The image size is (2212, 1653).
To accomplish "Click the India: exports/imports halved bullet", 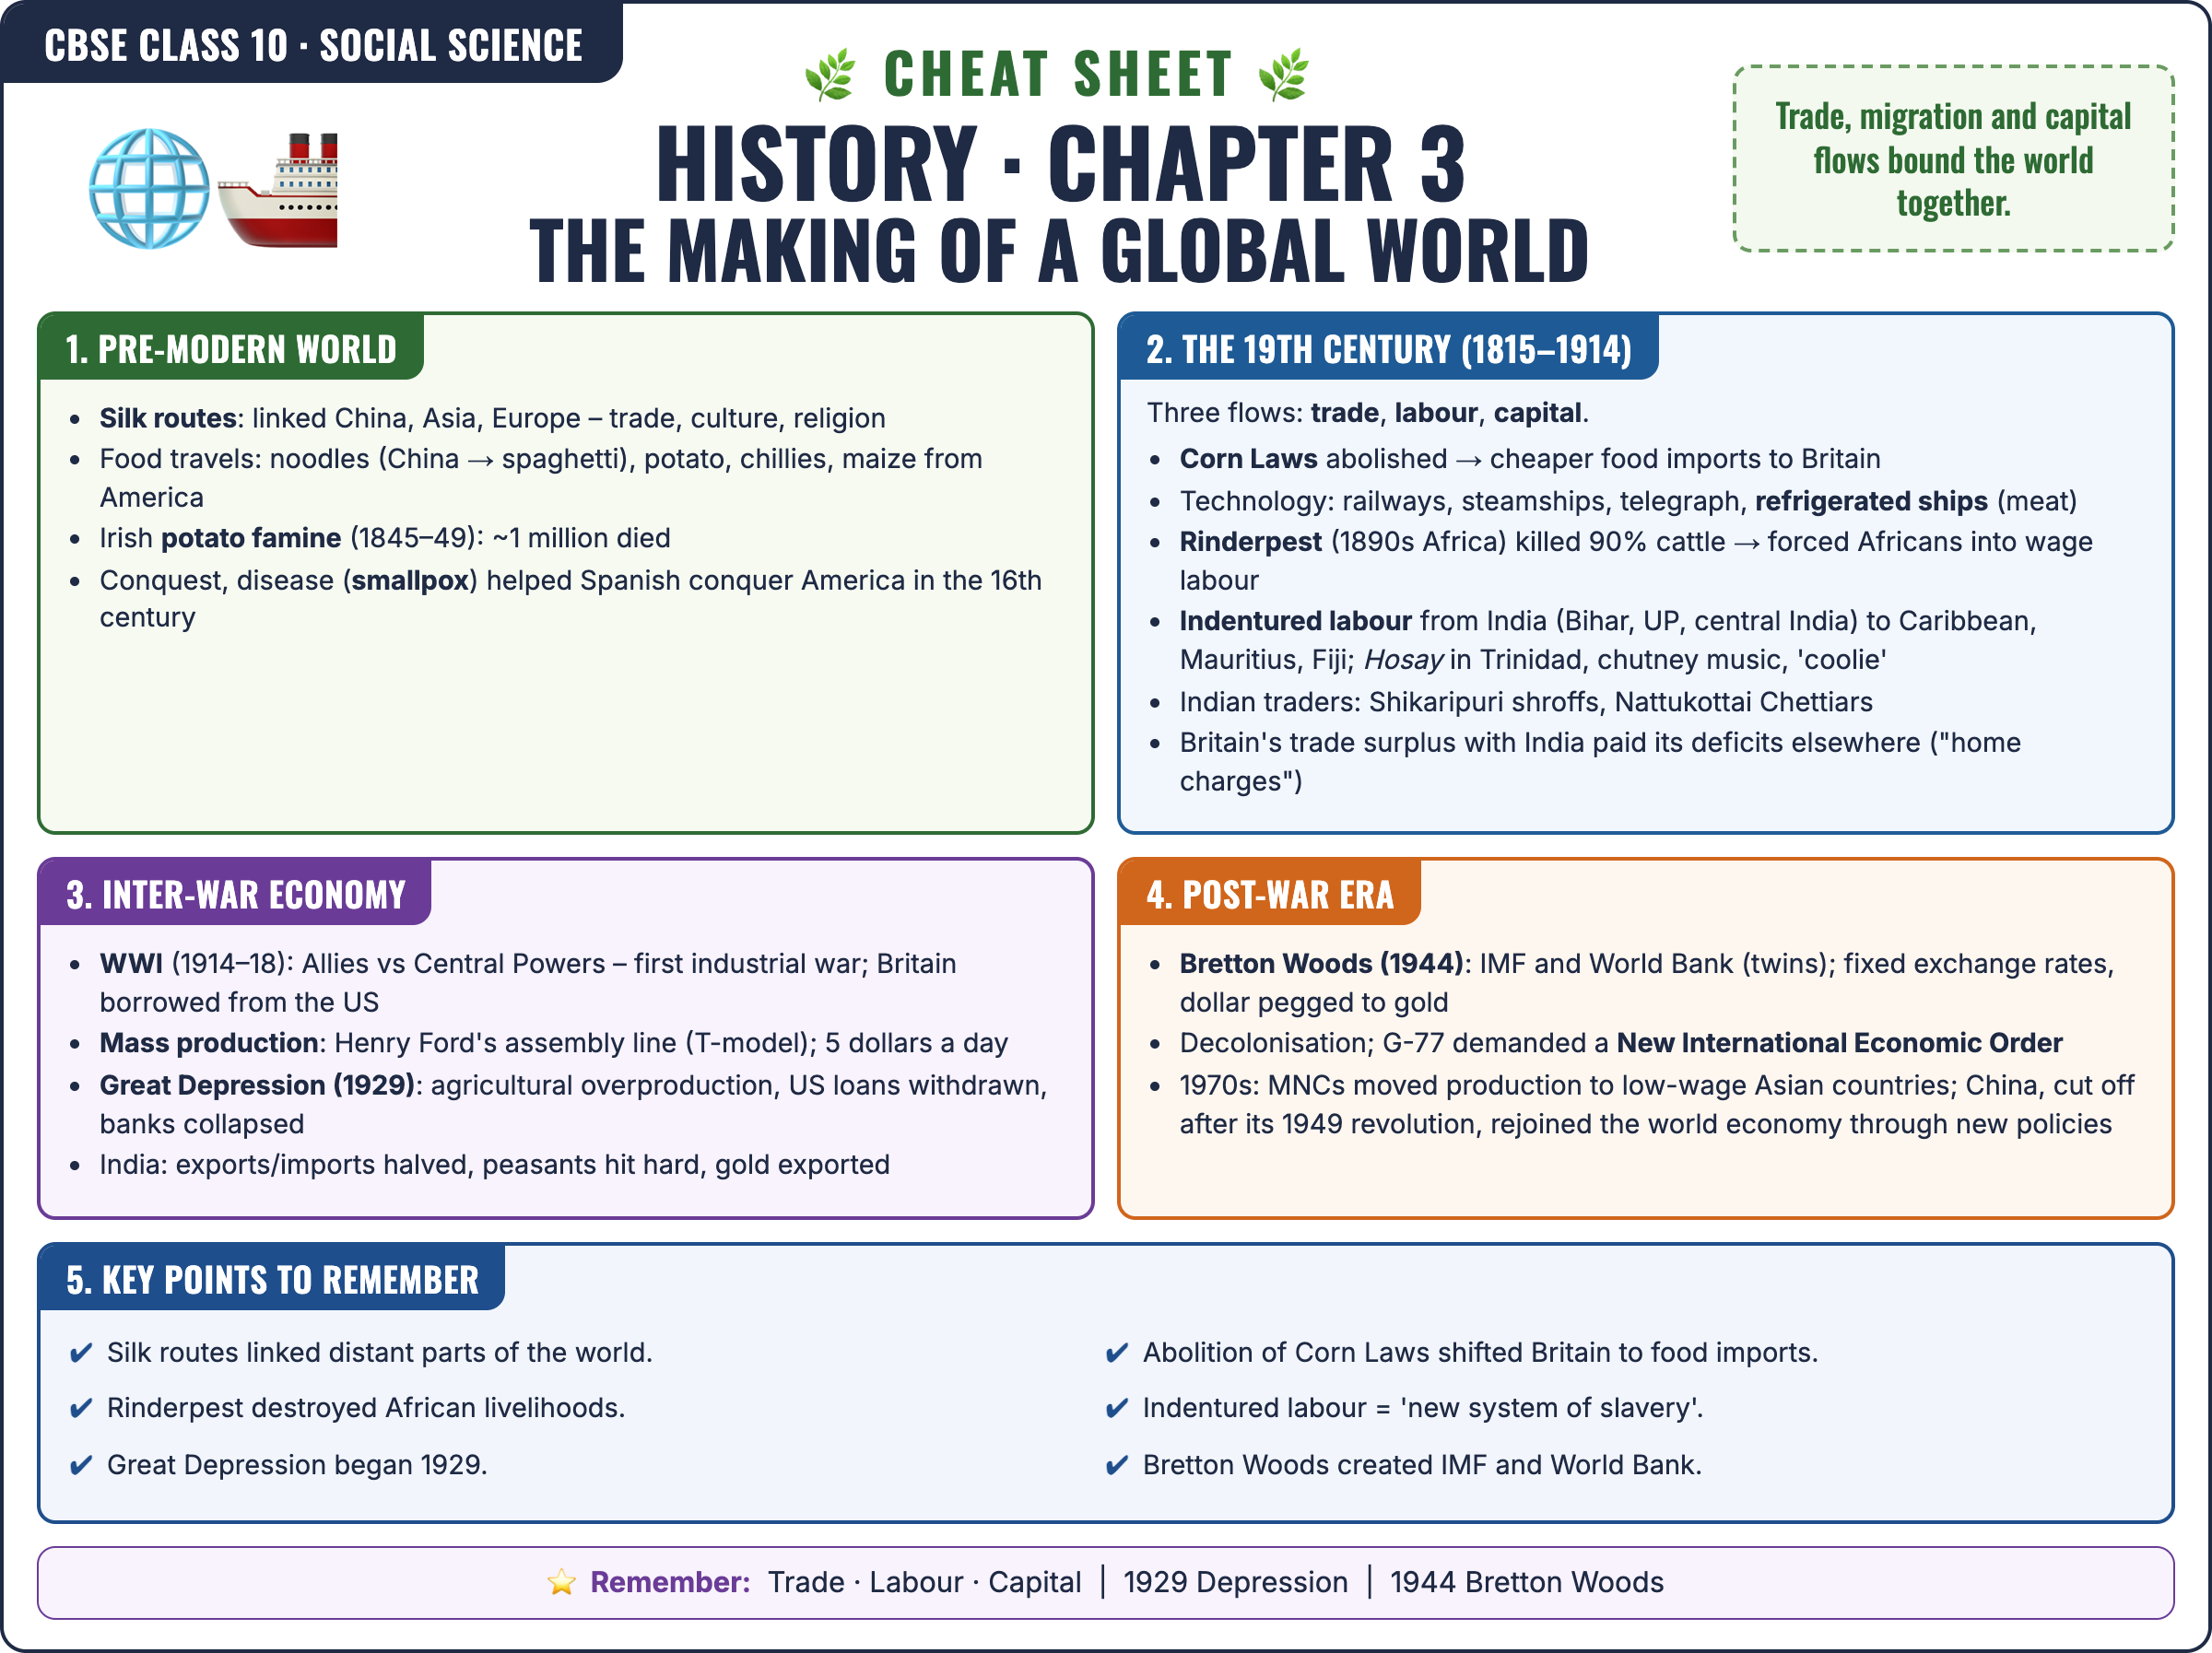I will point(494,1165).
